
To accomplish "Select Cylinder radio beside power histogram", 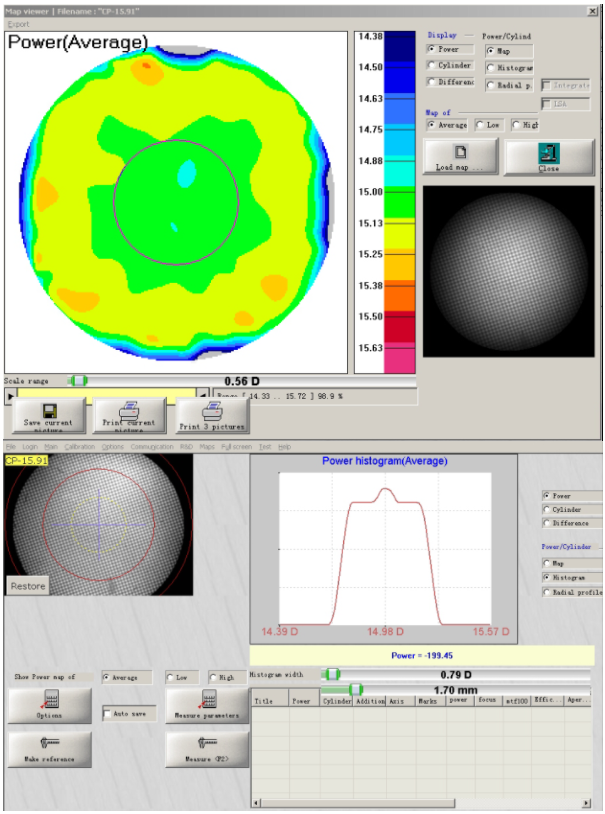I will pos(547,509).
